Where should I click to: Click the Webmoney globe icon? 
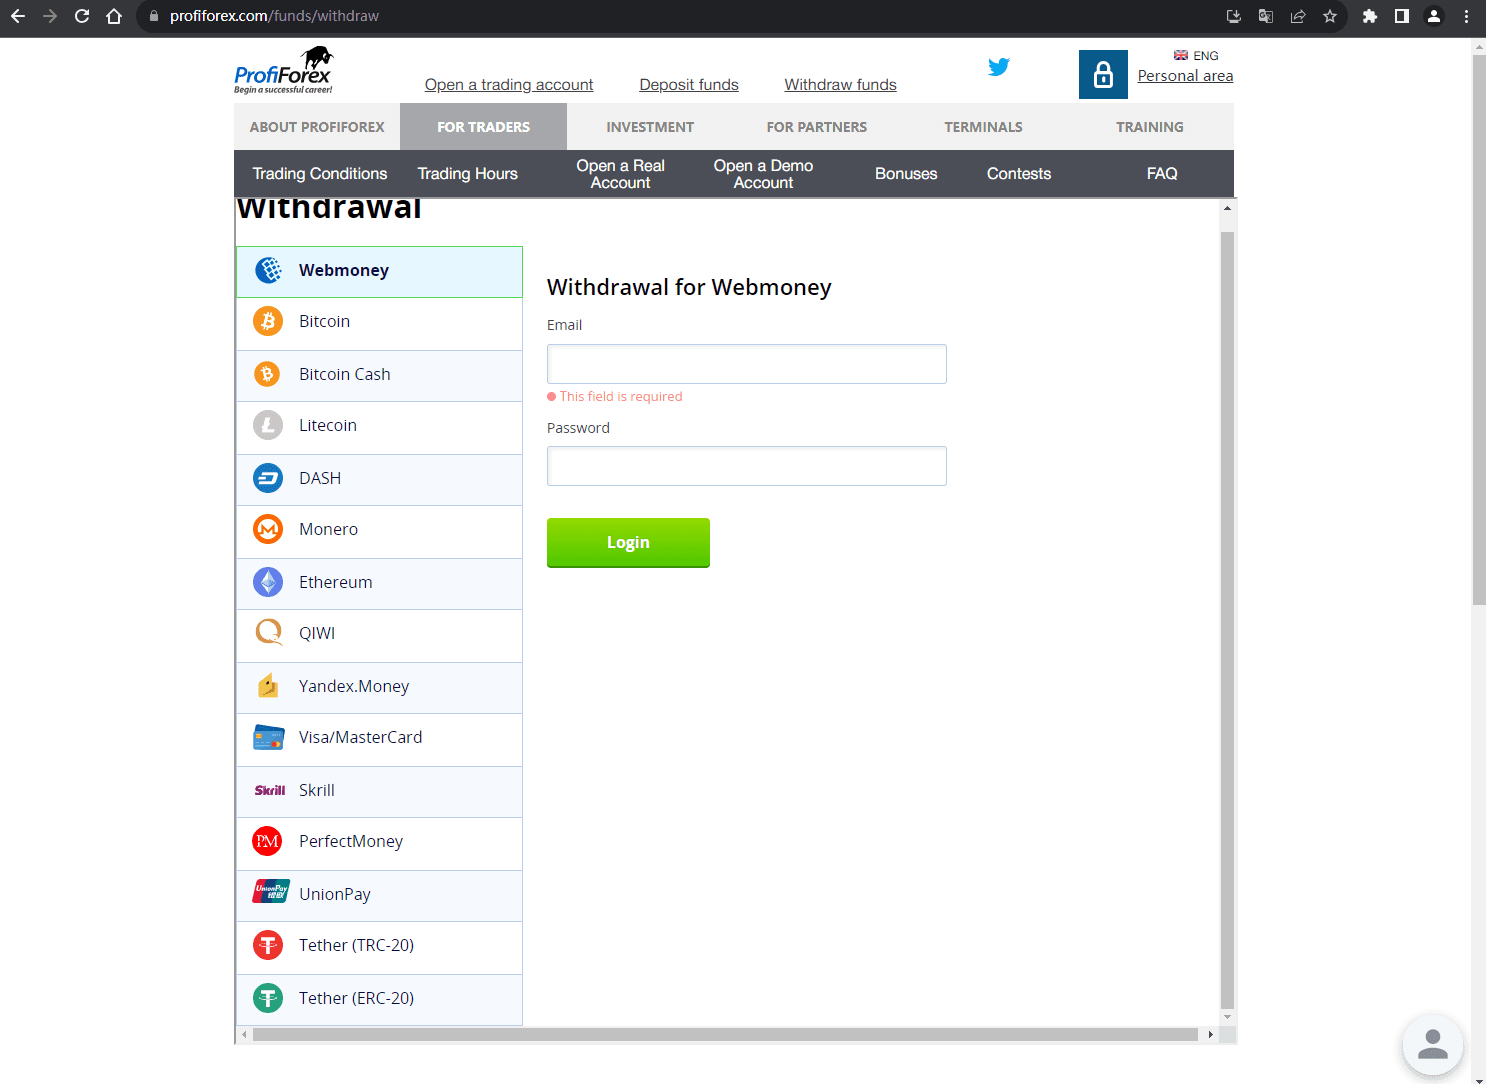tap(268, 270)
